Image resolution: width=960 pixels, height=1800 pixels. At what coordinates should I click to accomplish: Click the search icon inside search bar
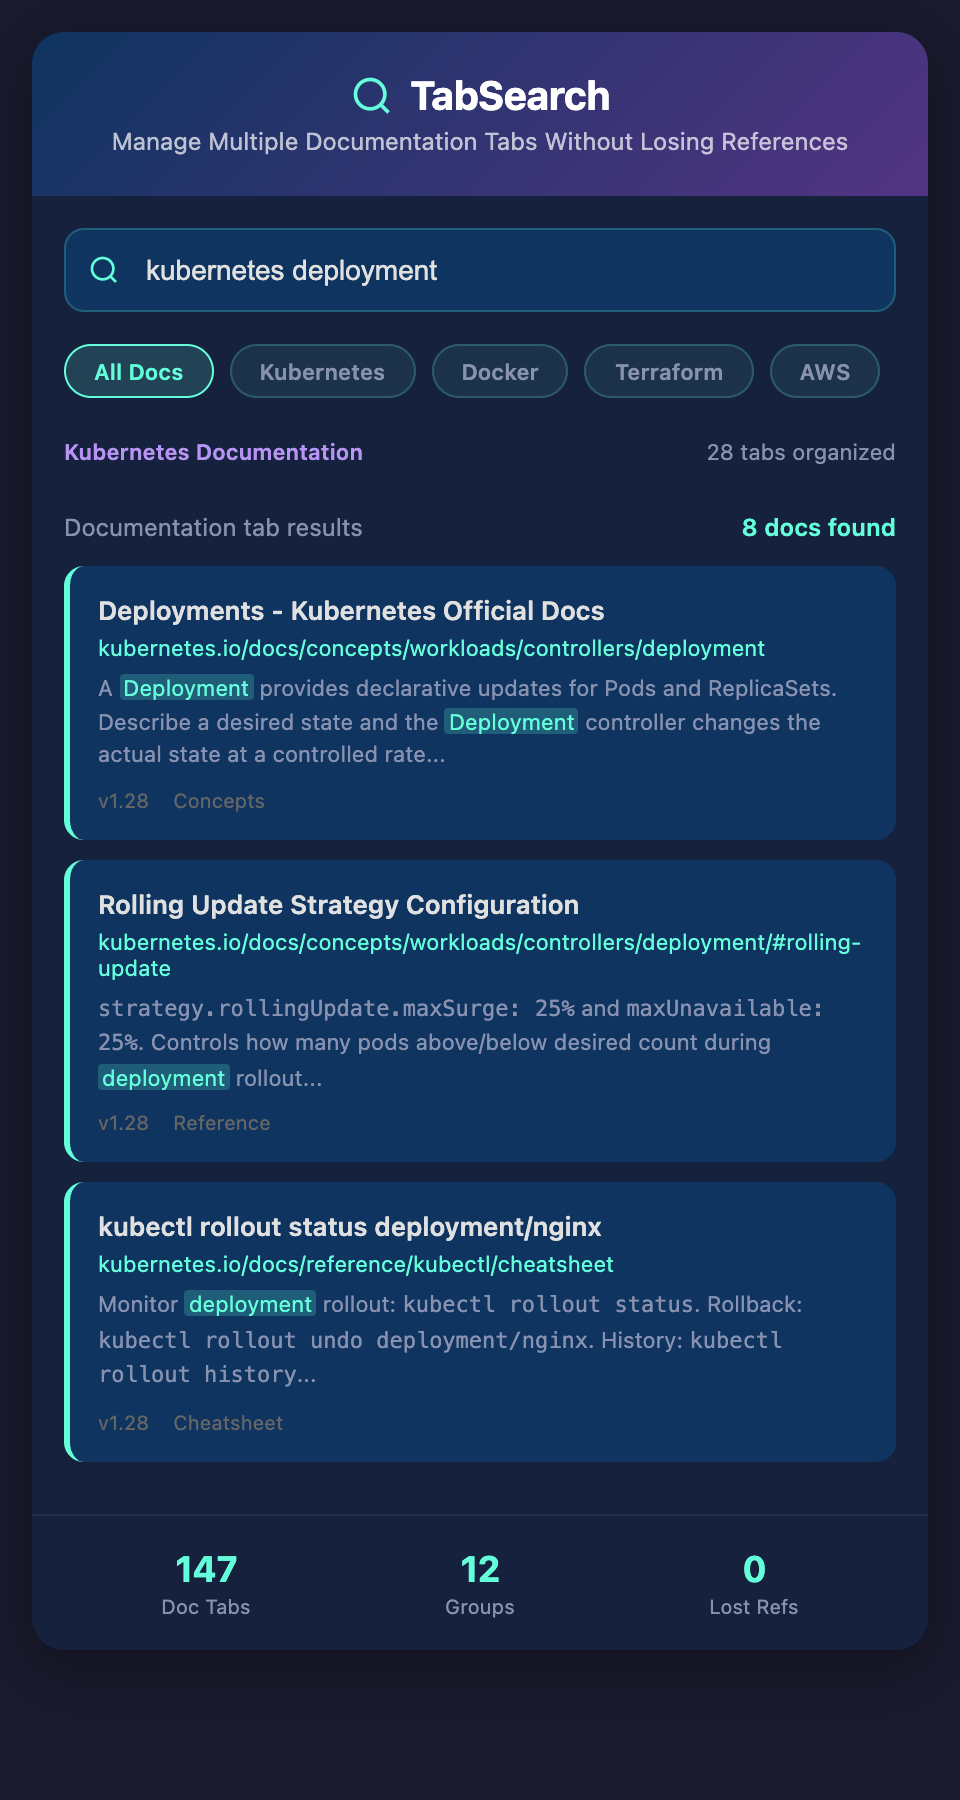click(104, 270)
